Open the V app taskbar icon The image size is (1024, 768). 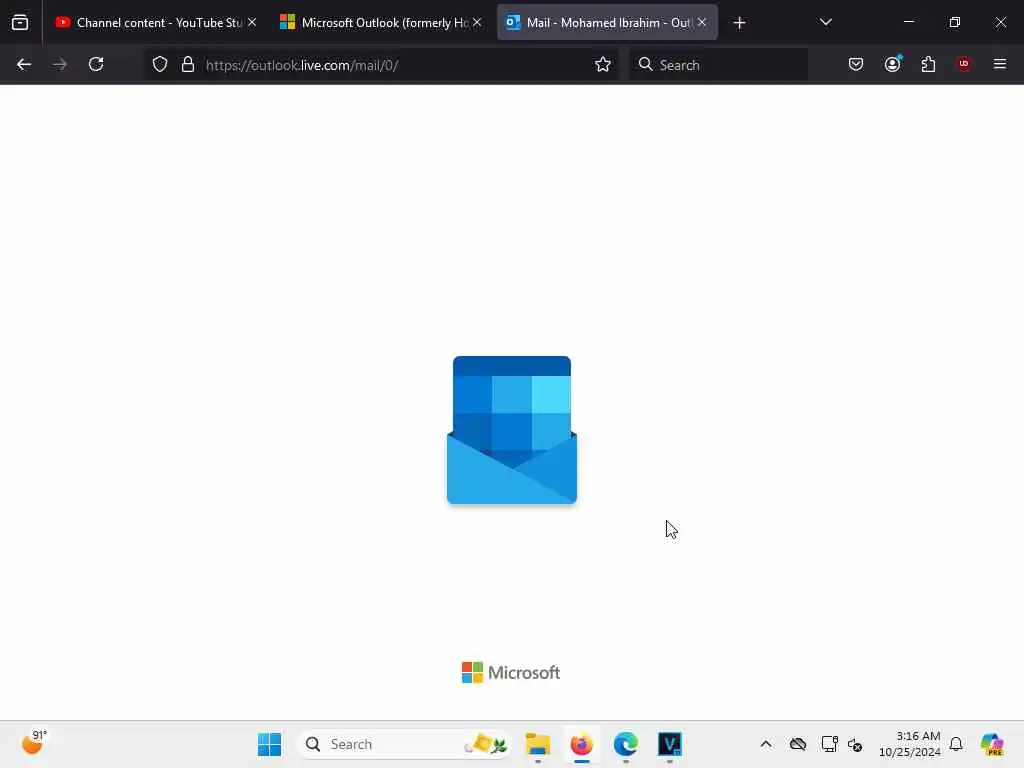[x=669, y=744]
